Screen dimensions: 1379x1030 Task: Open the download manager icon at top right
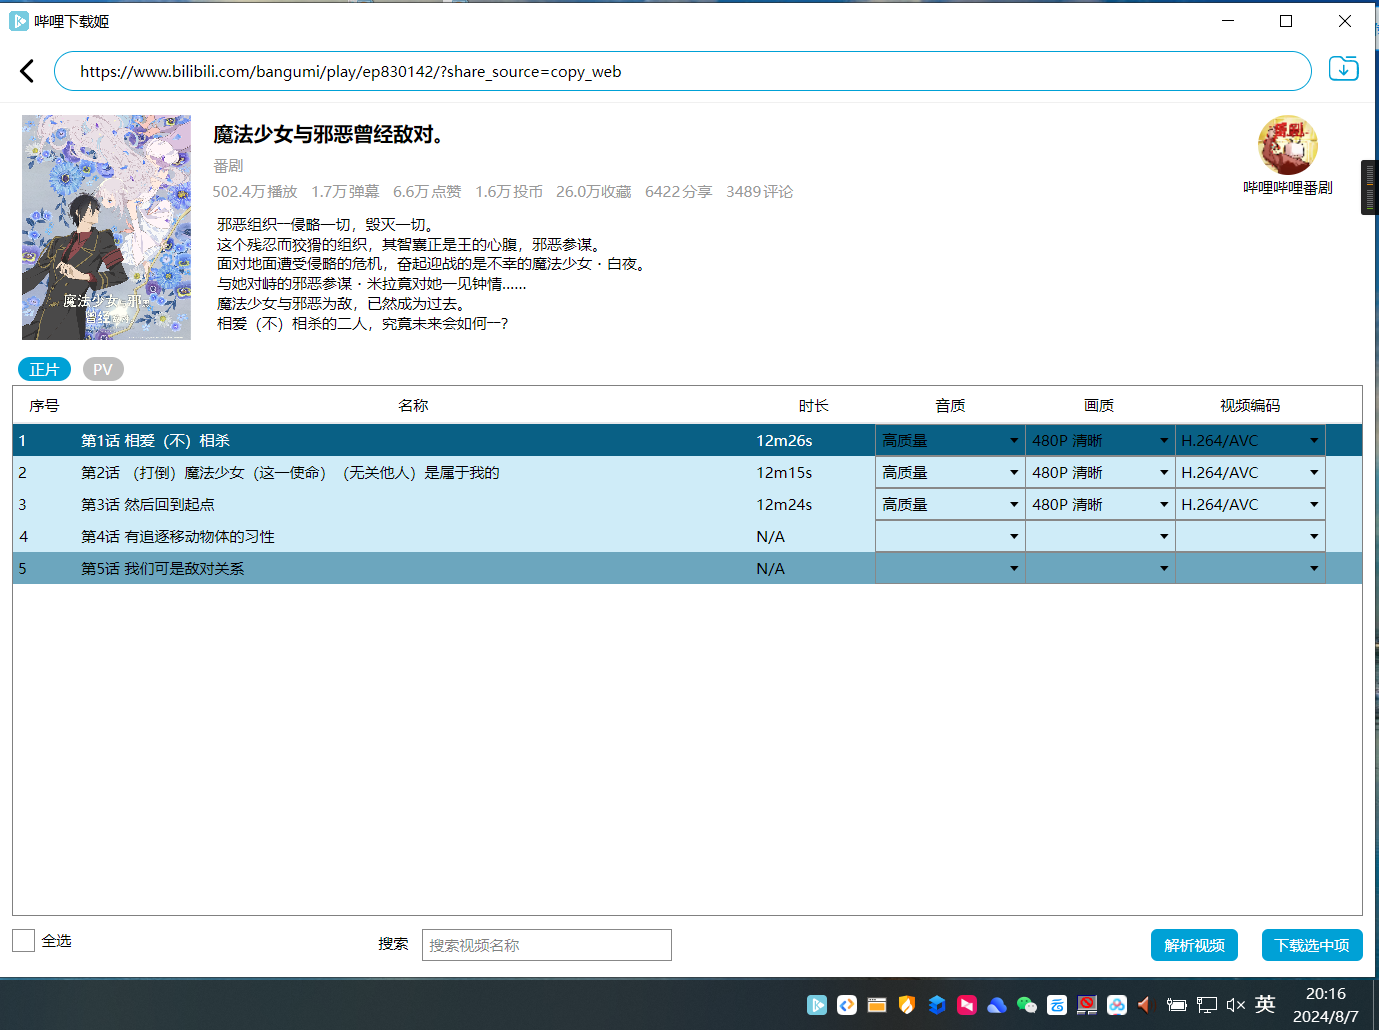point(1343,69)
